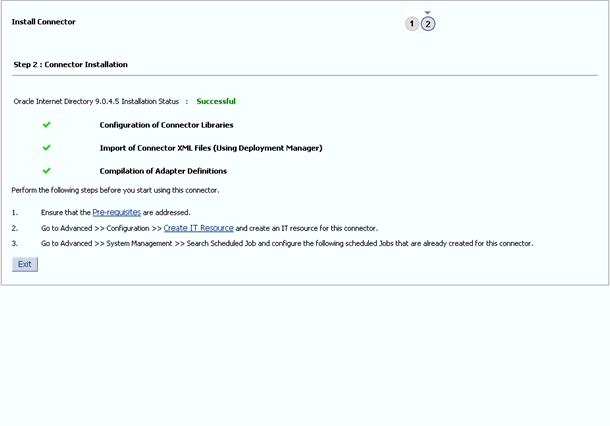Click checkmark beside Import of Connector XML Files
Image resolution: width=610 pixels, height=426 pixels.
[47, 147]
